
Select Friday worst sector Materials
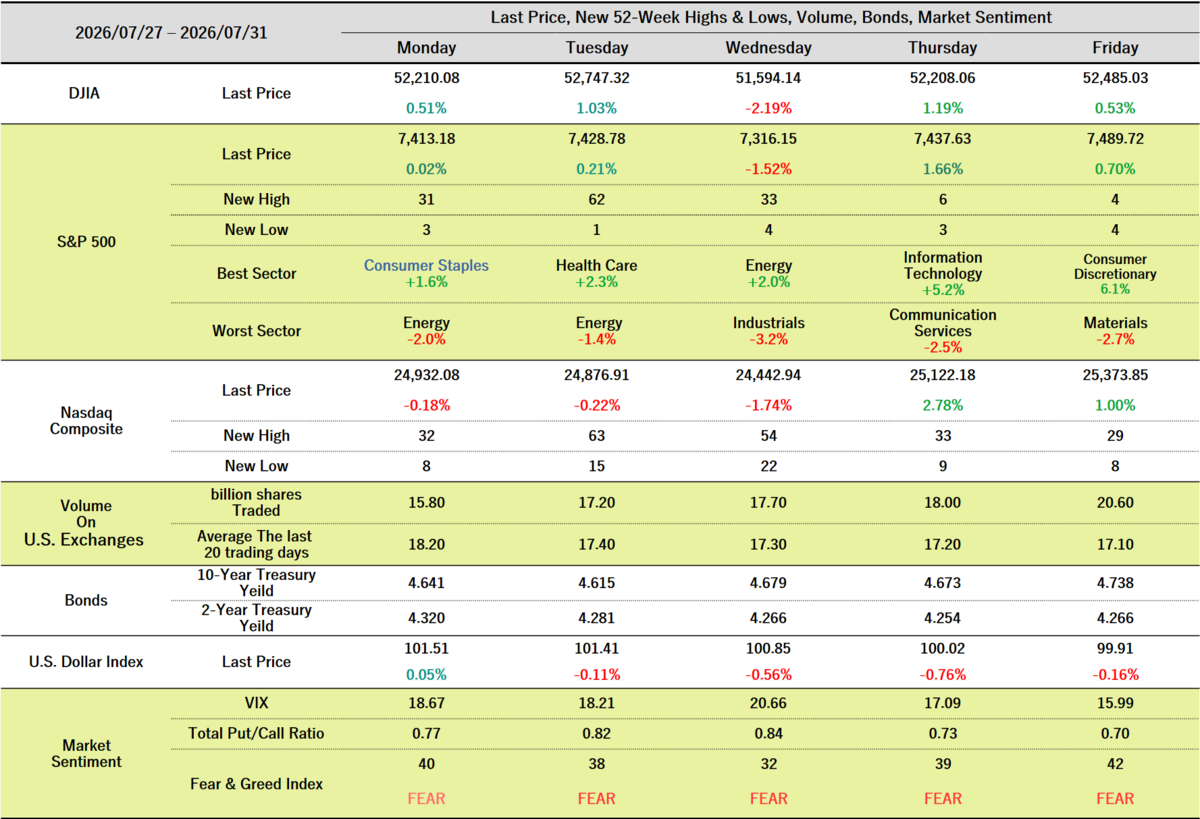tap(1115, 323)
